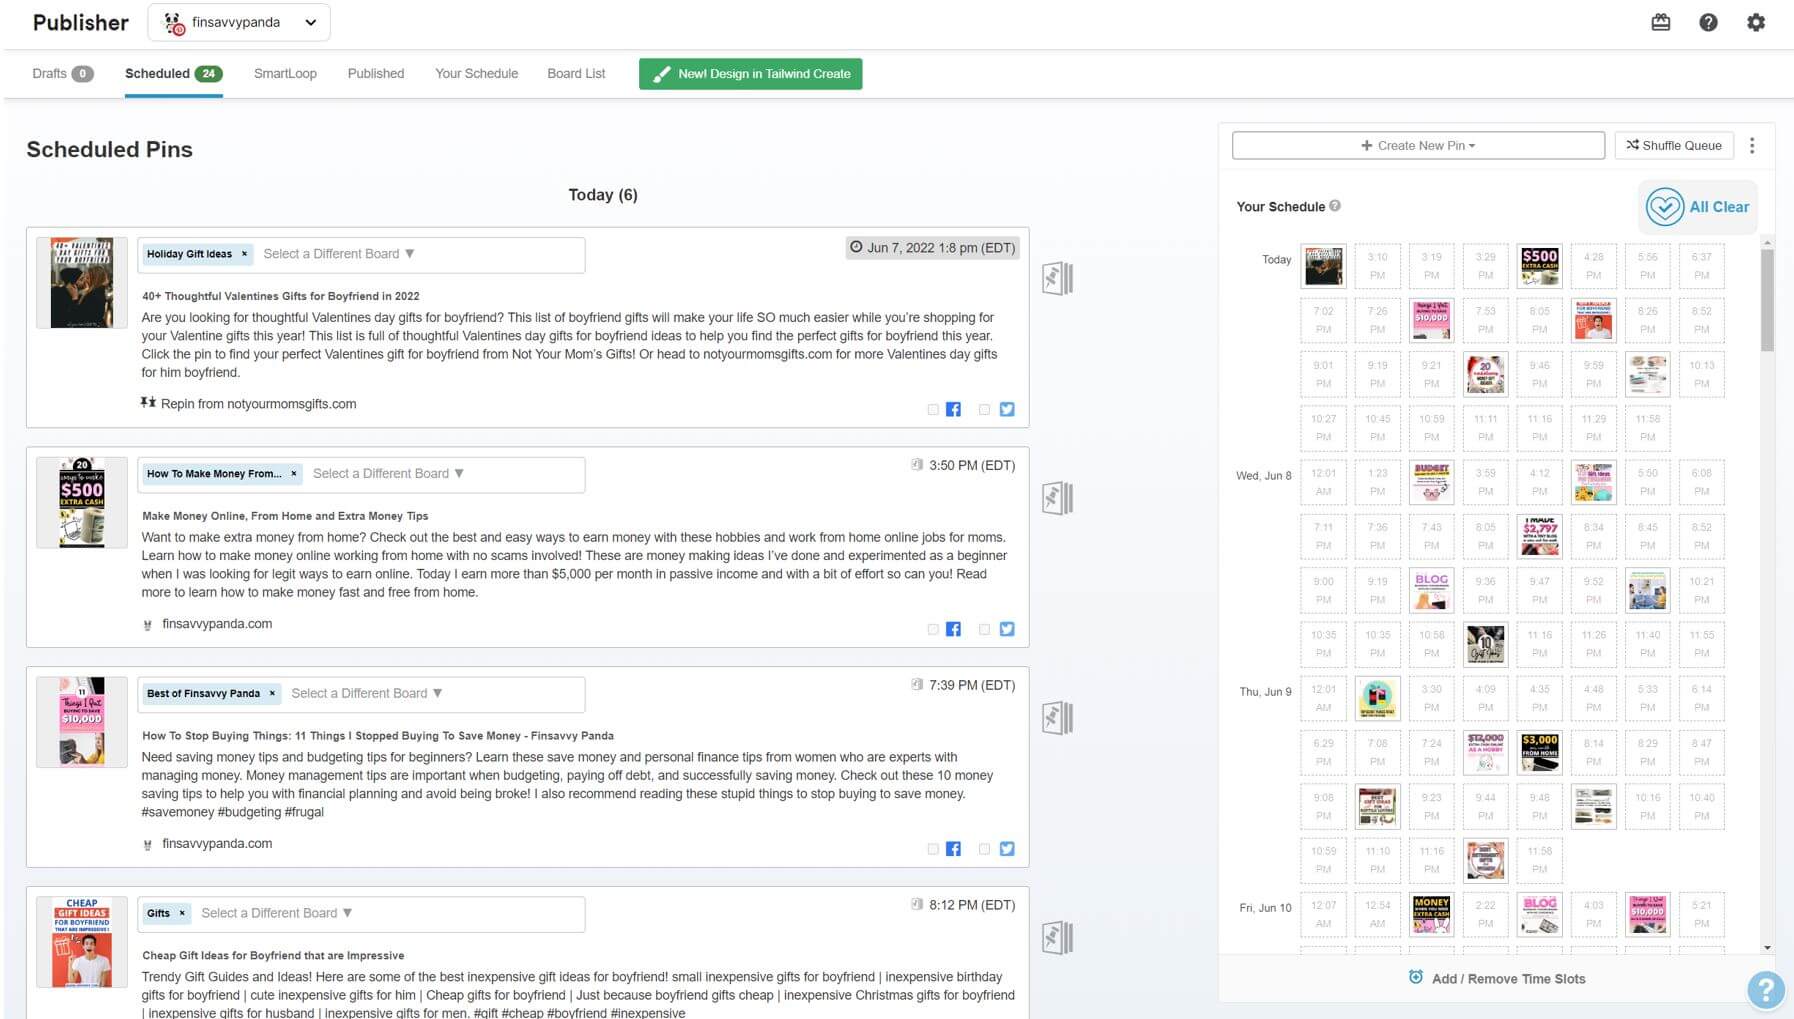Click the 12:01 AM slot on Wed, Jun 8
Screen dimensions: 1794x1019
[x=1323, y=482]
